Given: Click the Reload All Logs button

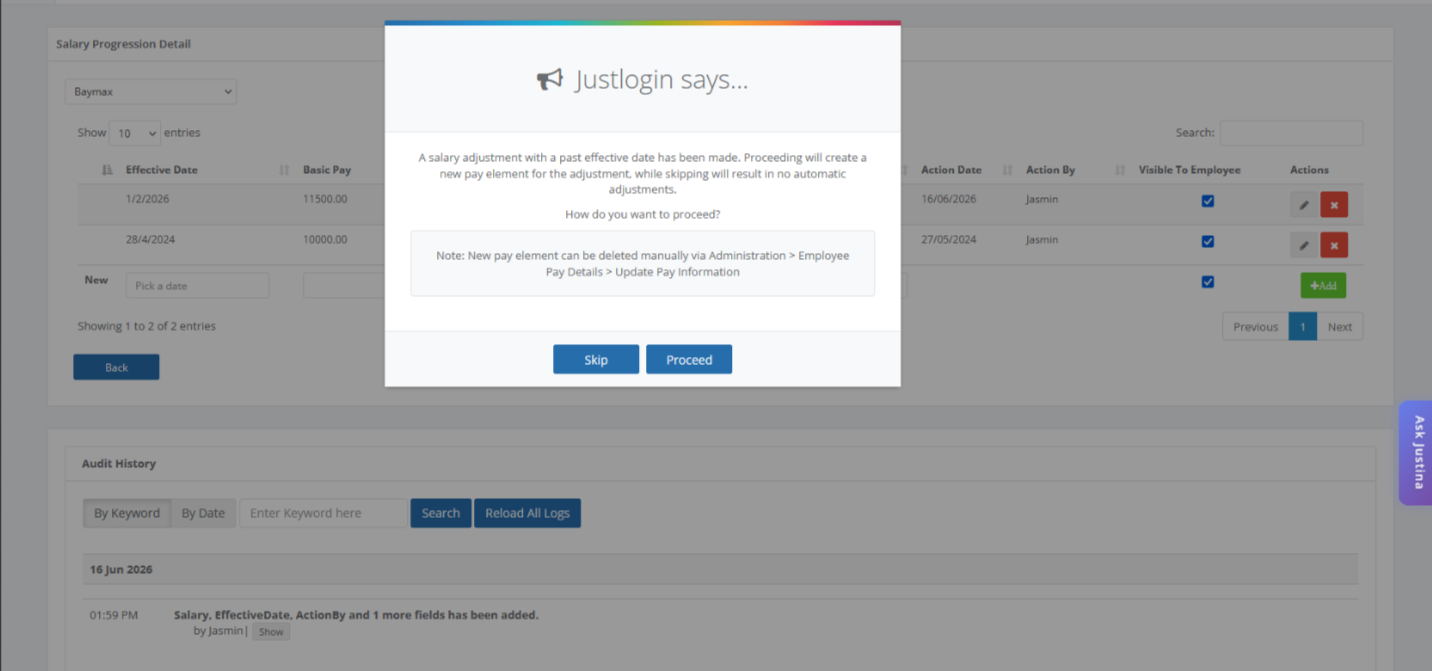Looking at the screenshot, I should pos(527,513).
